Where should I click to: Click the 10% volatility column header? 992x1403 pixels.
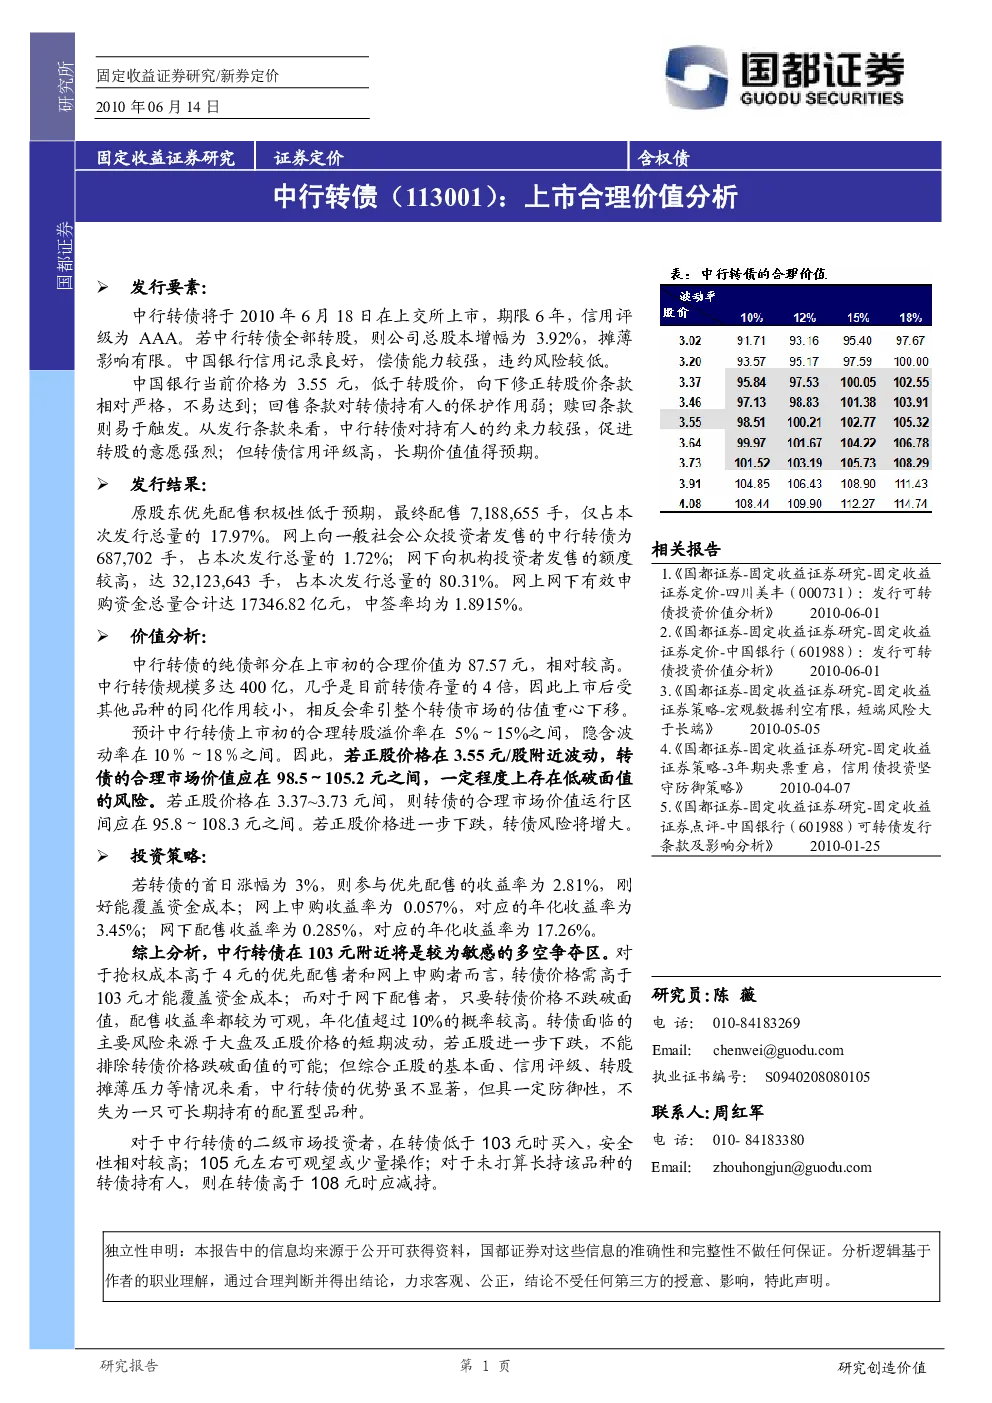(x=752, y=317)
